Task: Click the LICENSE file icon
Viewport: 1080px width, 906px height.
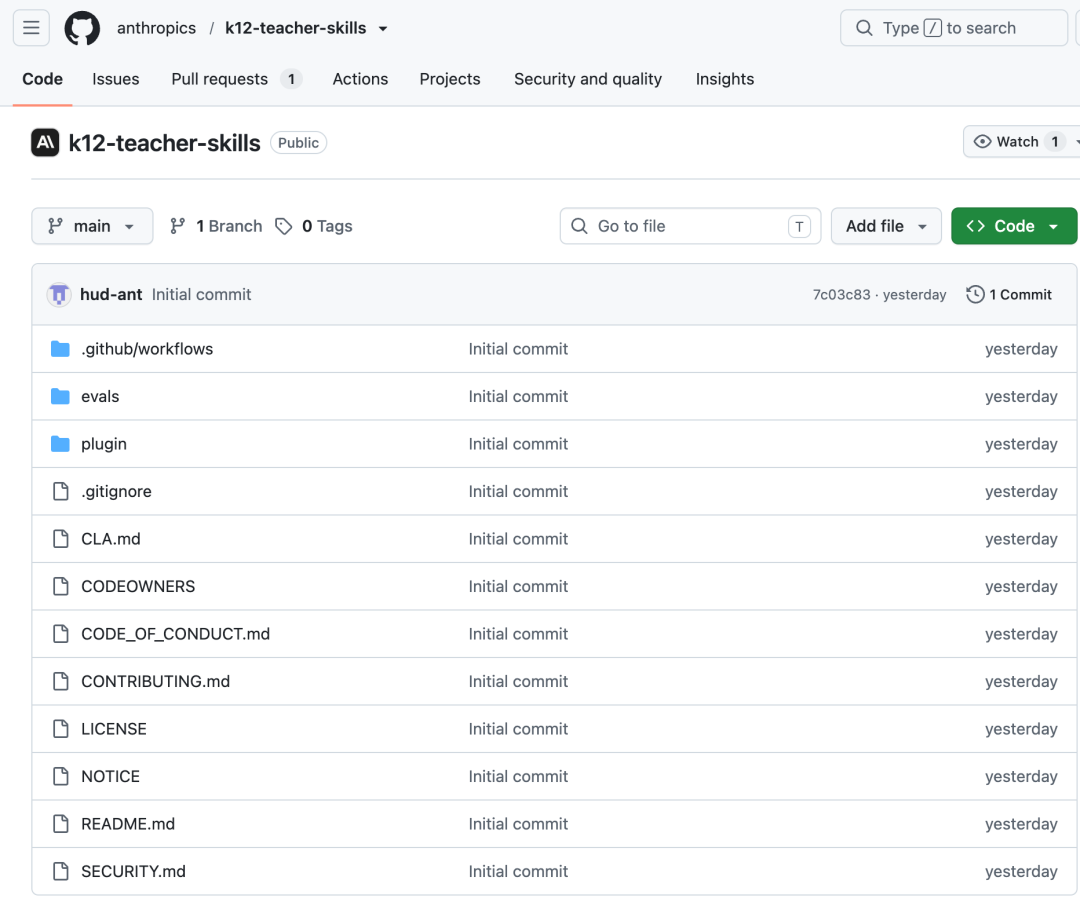Action: 61,729
